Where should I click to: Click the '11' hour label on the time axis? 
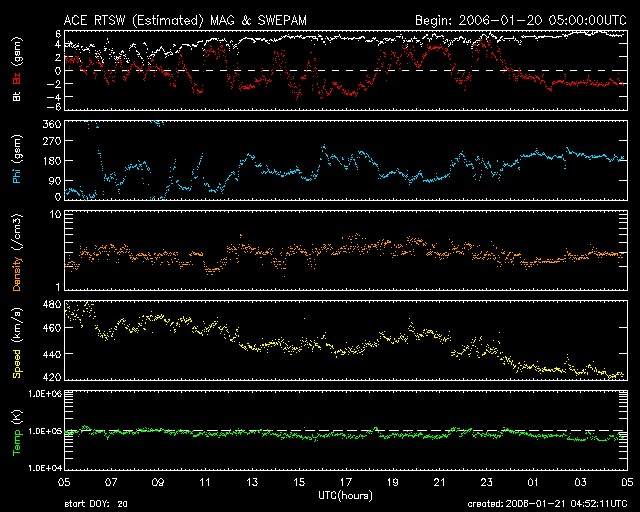coord(205,483)
